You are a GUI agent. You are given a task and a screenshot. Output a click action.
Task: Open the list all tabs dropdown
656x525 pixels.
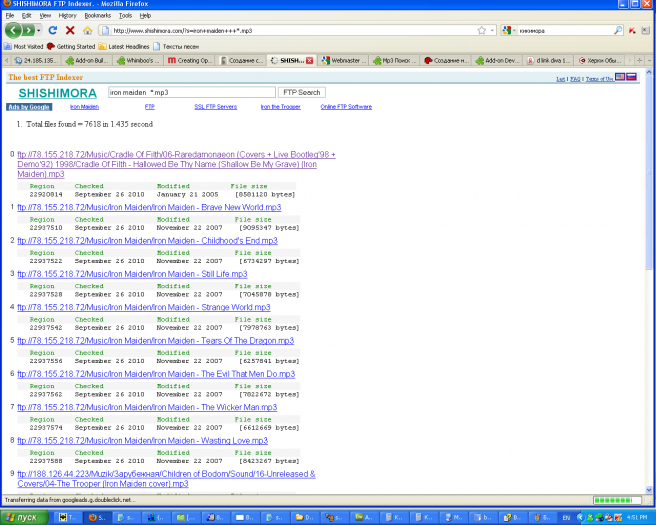[x=649, y=61]
